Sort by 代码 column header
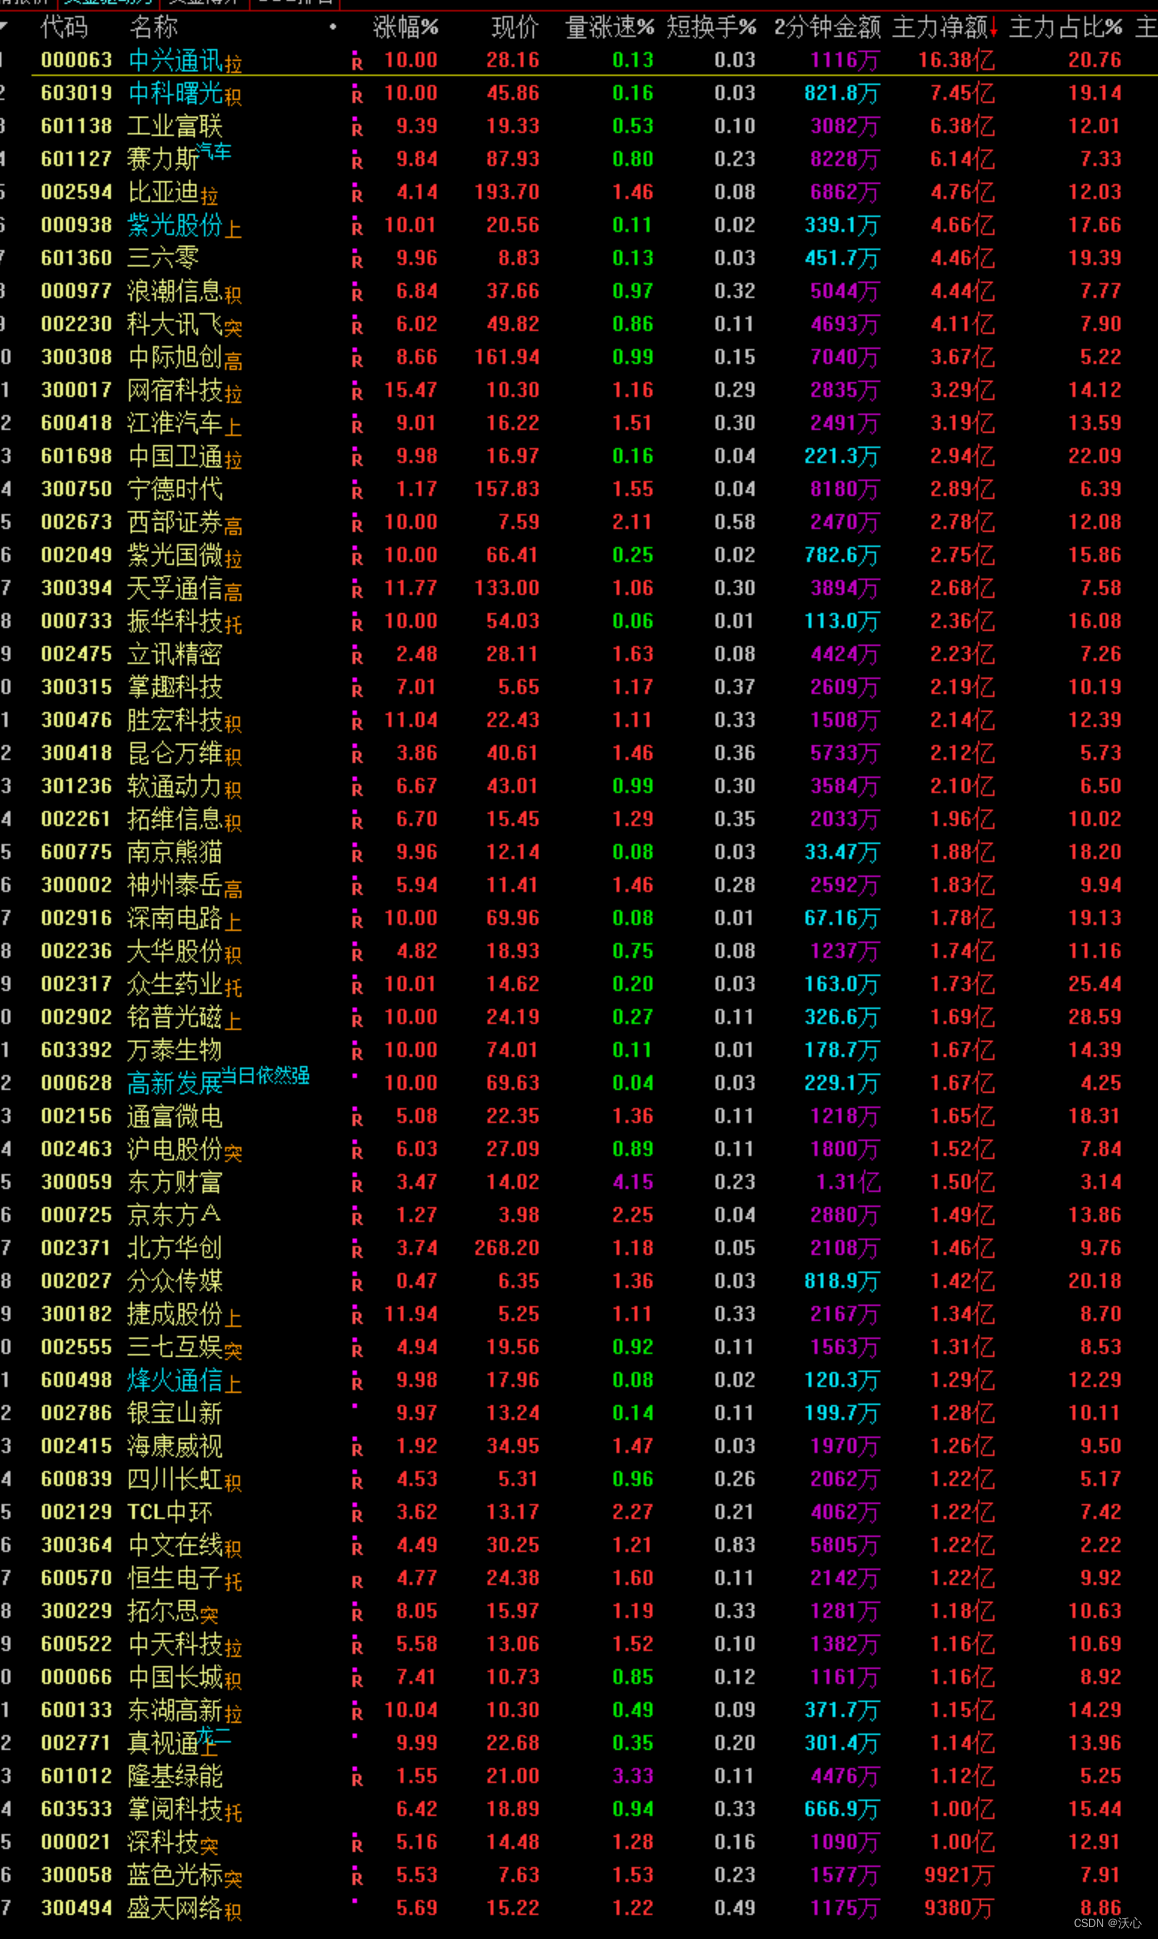 [x=64, y=27]
